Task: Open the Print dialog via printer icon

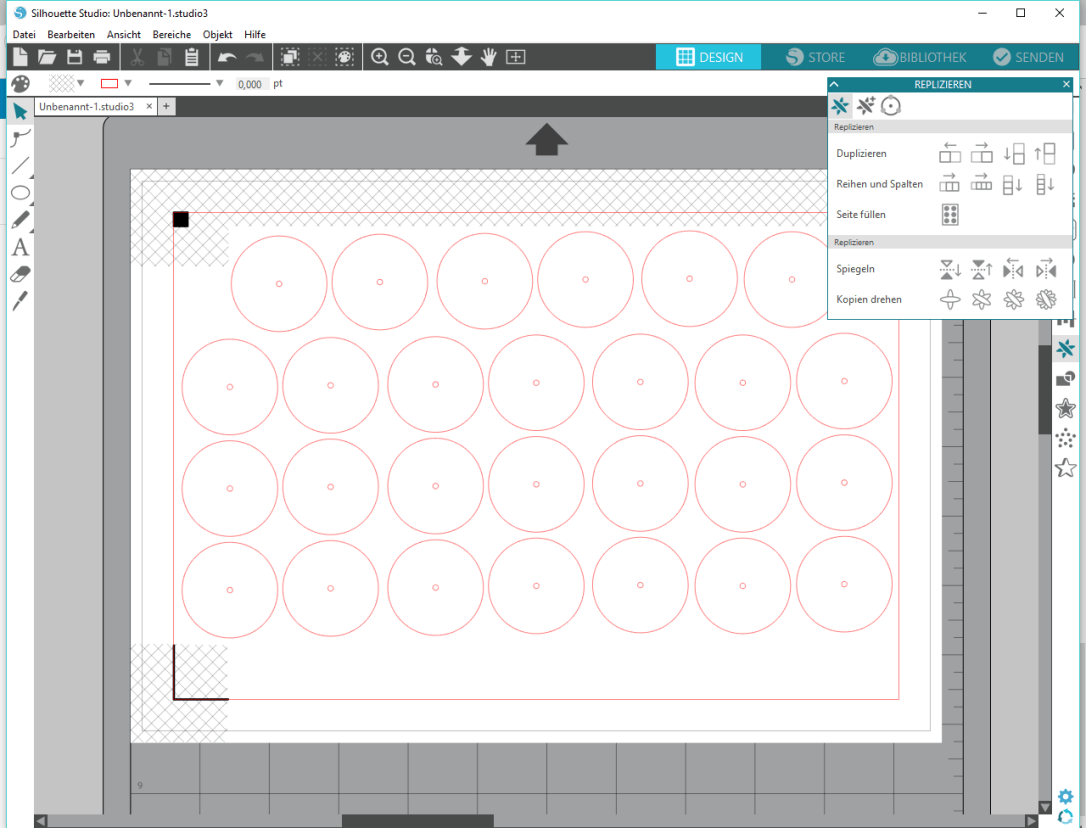Action: point(101,57)
